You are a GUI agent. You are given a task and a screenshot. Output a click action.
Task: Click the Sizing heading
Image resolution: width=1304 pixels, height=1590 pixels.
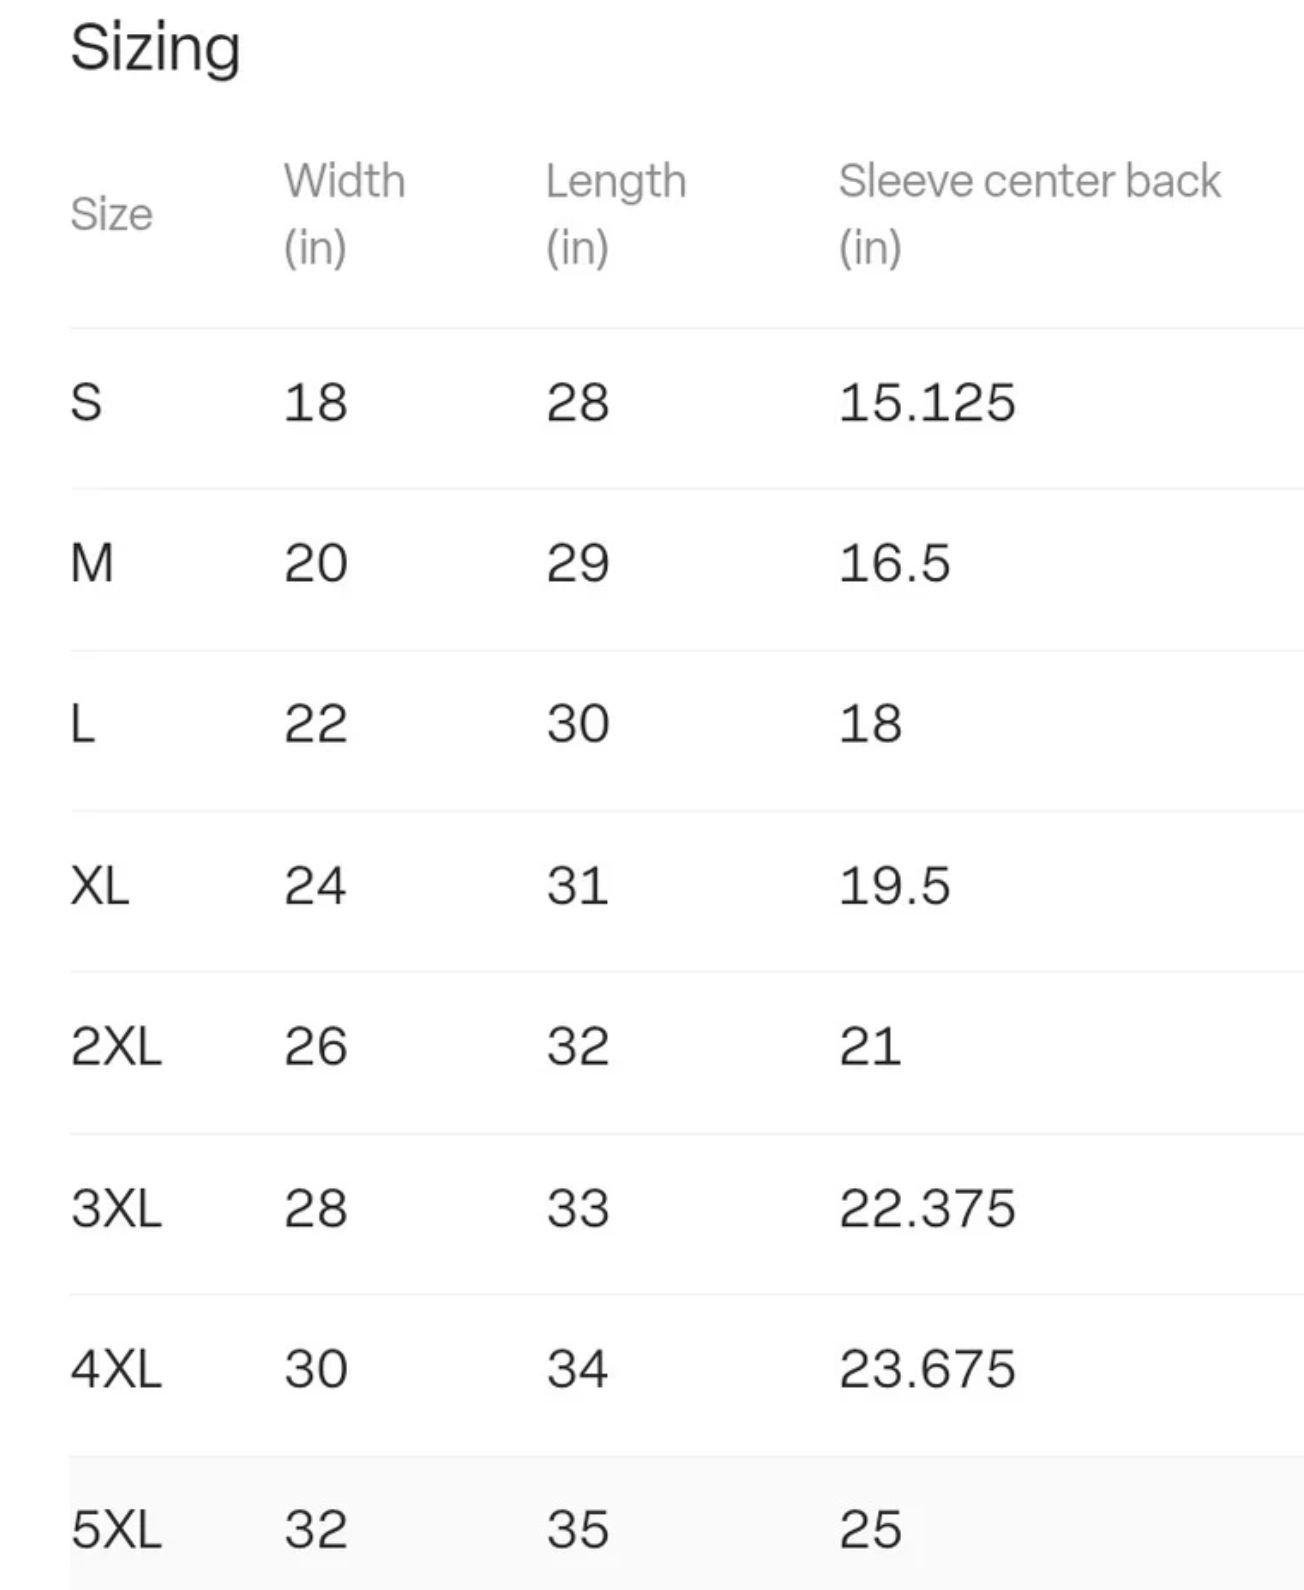tap(155, 49)
